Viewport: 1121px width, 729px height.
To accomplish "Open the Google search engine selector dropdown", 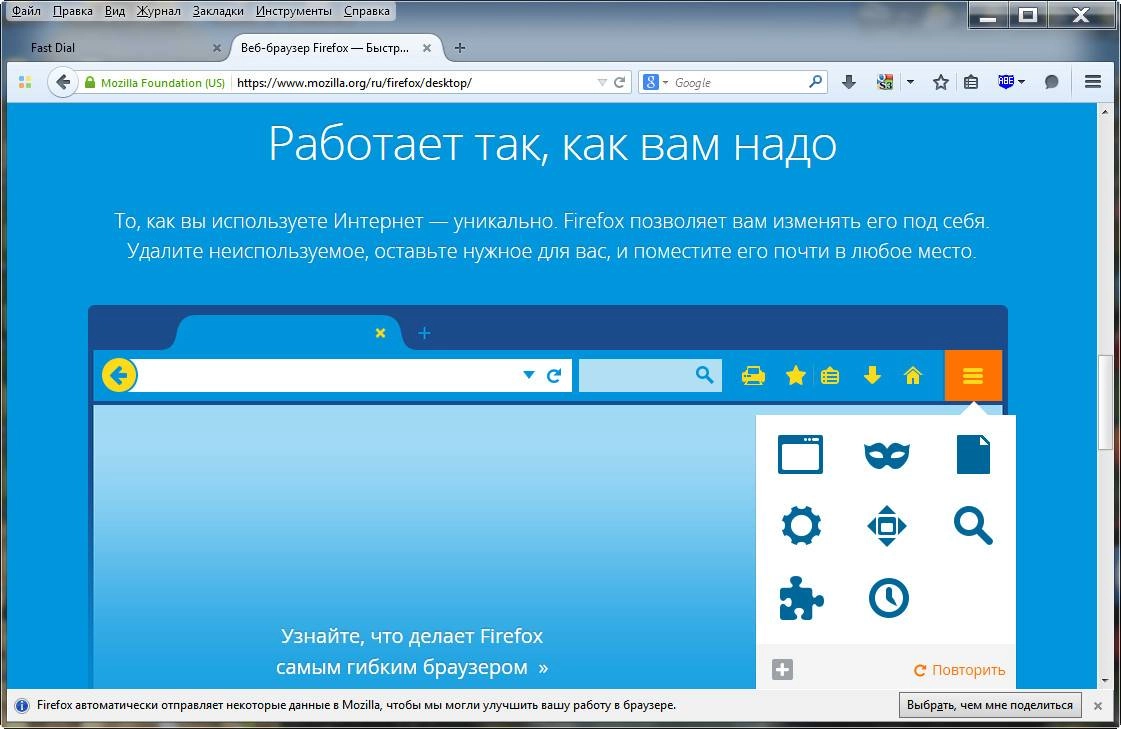I will pyautogui.click(x=655, y=83).
